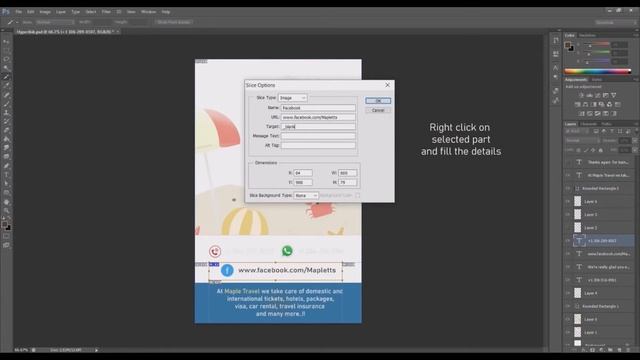This screenshot has width=640, height=360.
Task: Add a Hue/Saturation adjustment
Action: (x=578, y=104)
